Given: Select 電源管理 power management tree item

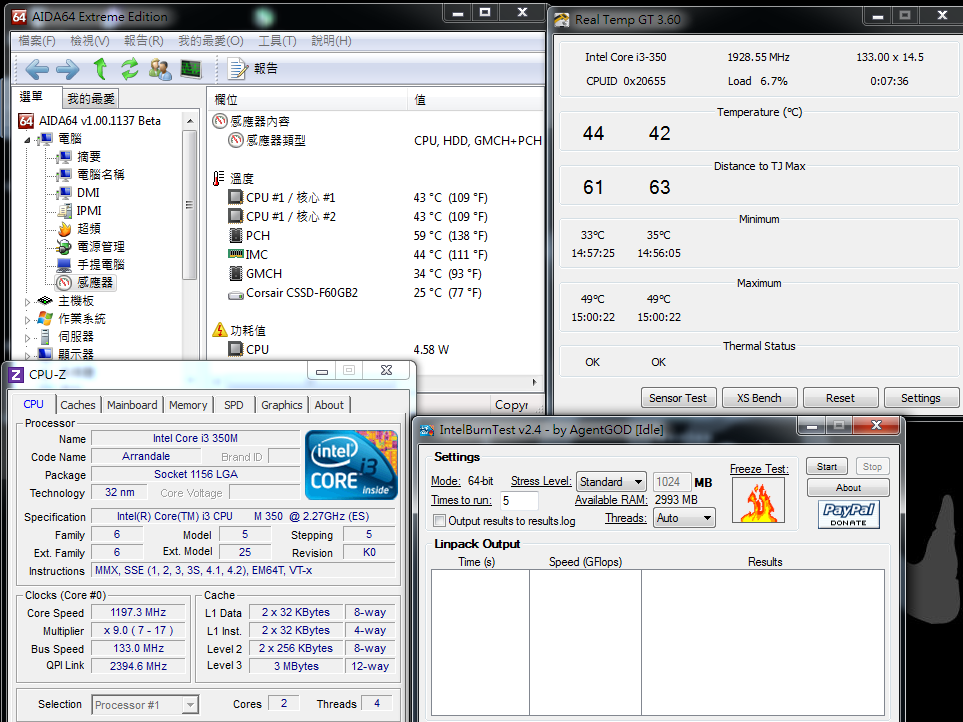Looking at the screenshot, I should tap(100, 246).
